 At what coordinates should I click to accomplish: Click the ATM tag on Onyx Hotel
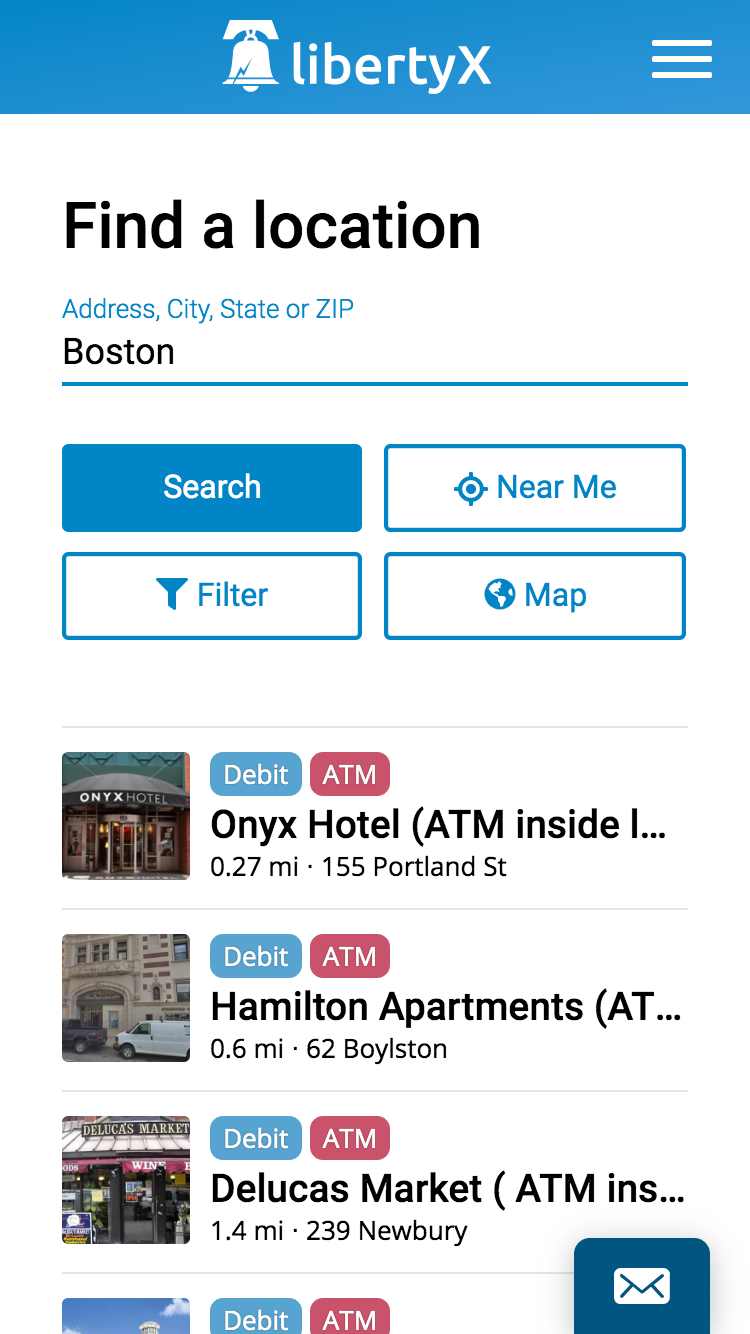349,775
